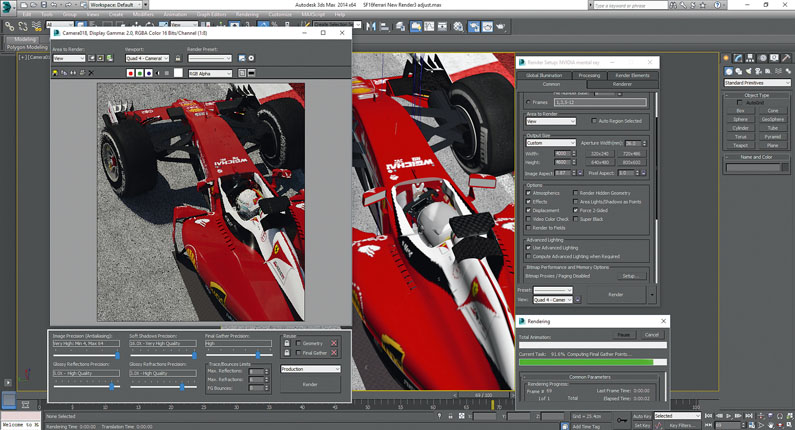This screenshot has height=430, width=795.
Task: Toggle the Atmospherics checkbox
Action: tap(529, 193)
